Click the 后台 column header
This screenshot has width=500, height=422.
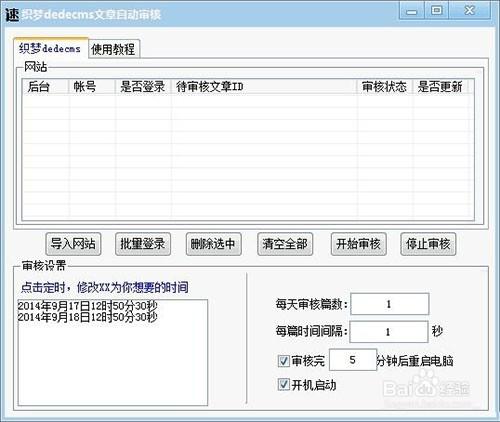click(46, 87)
